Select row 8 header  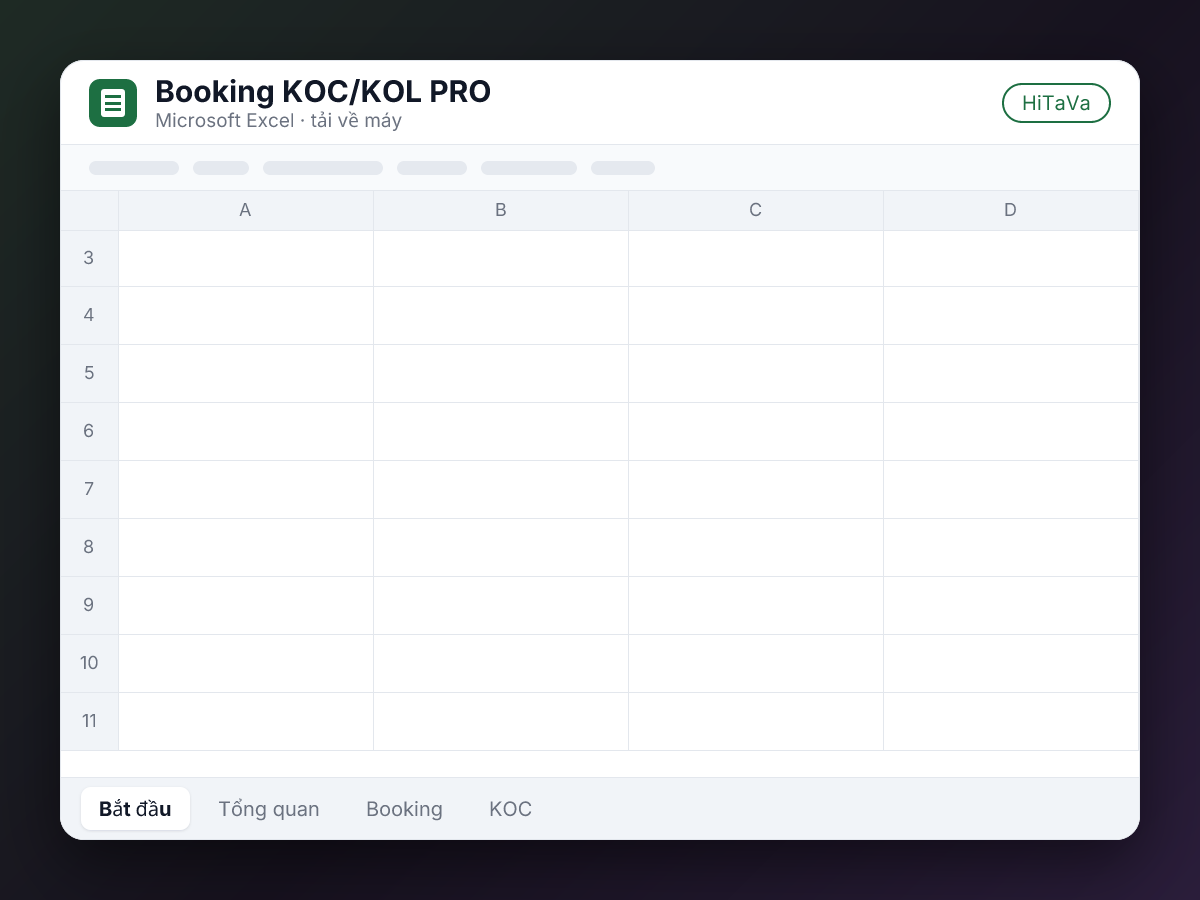(x=89, y=548)
